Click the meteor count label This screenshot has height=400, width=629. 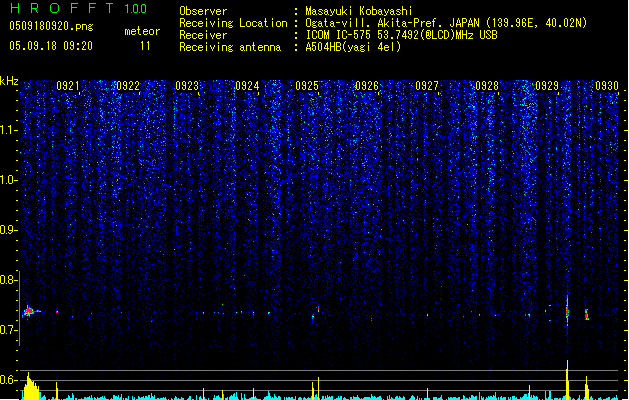click(142, 31)
